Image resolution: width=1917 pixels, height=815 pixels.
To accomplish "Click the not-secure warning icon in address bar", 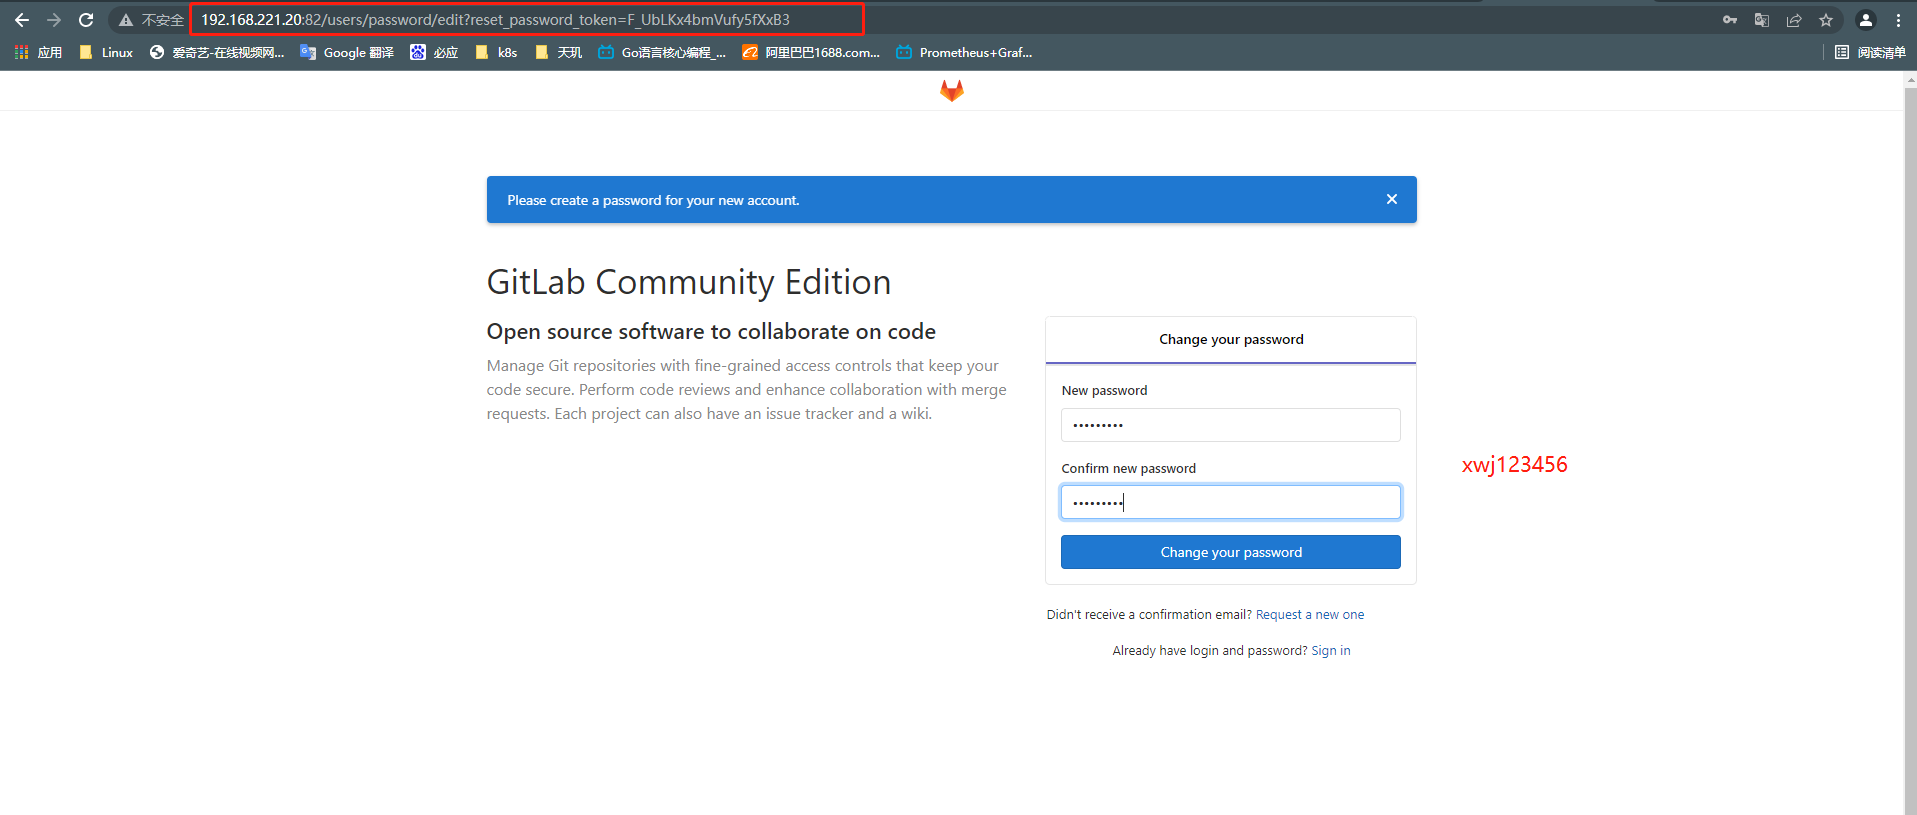I will 126,20.
